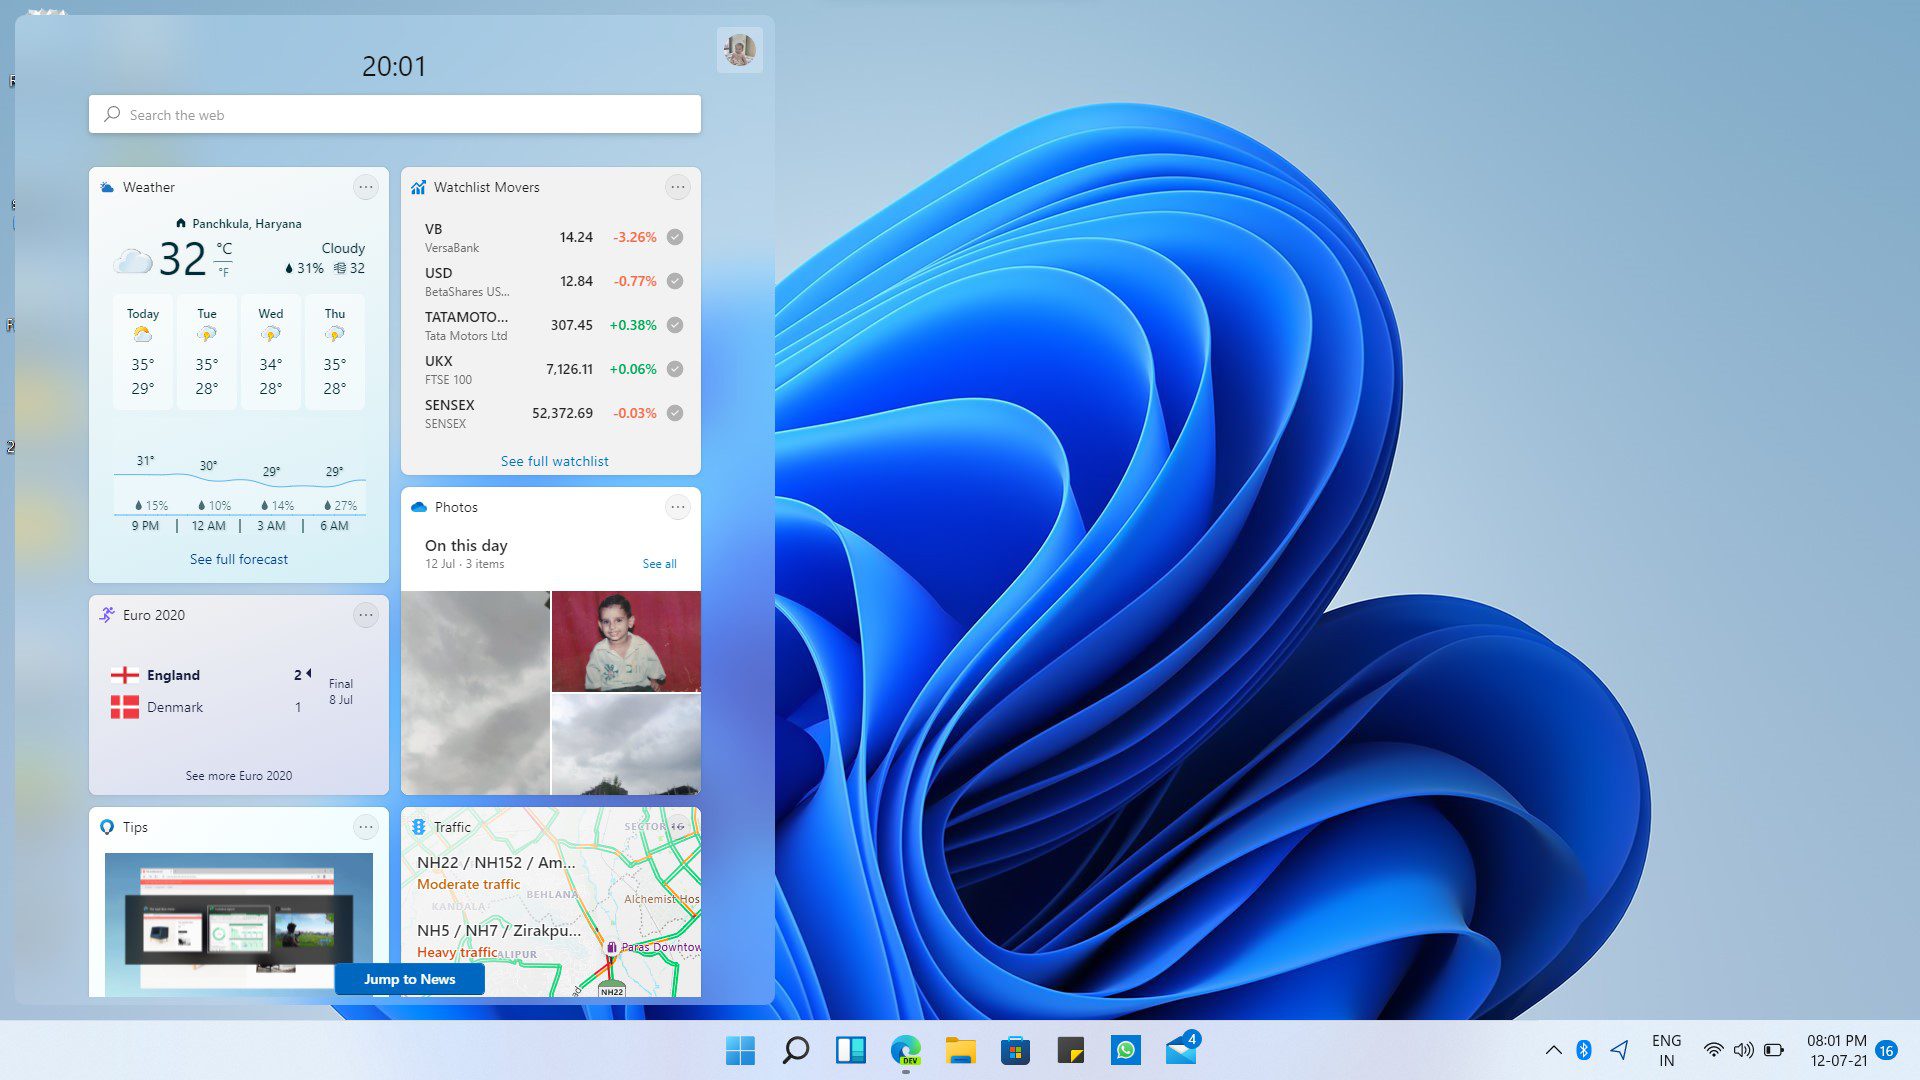Open the Euro 2020 widget menu

coord(366,615)
